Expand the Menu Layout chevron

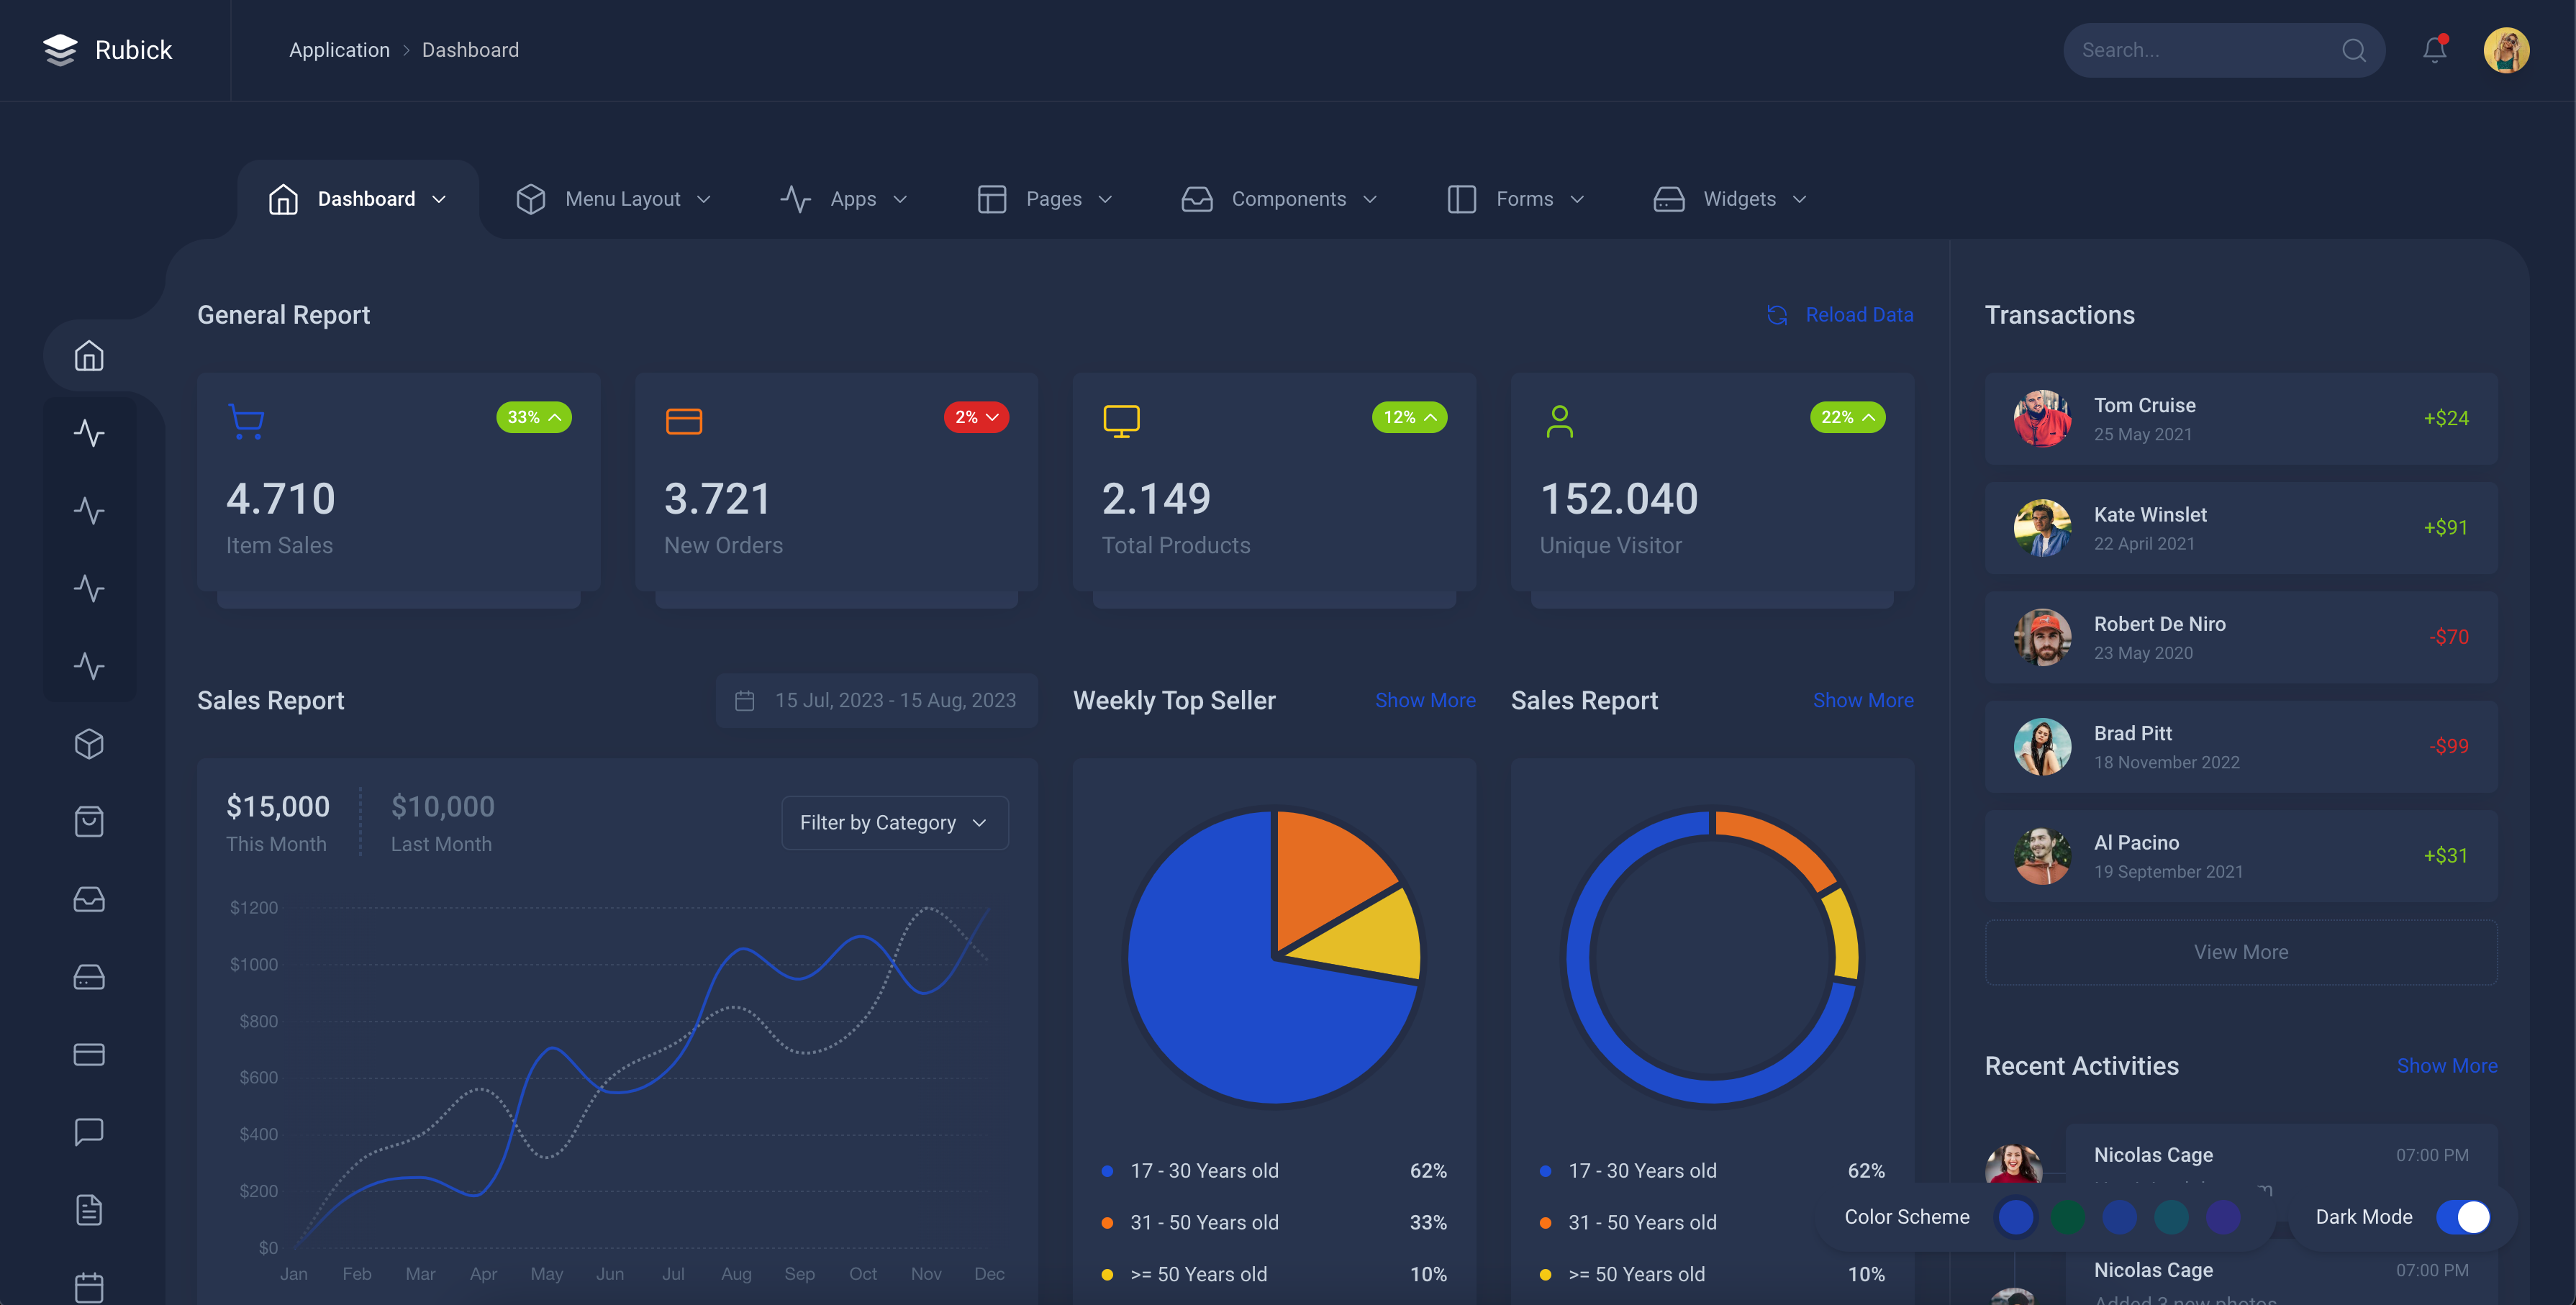(x=704, y=199)
